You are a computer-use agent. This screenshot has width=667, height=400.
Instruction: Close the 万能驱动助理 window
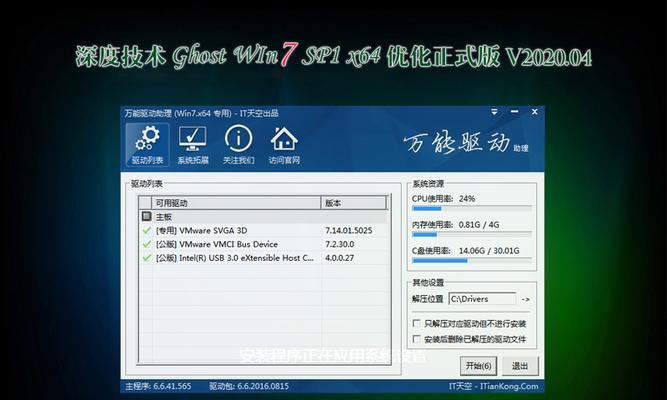535,112
